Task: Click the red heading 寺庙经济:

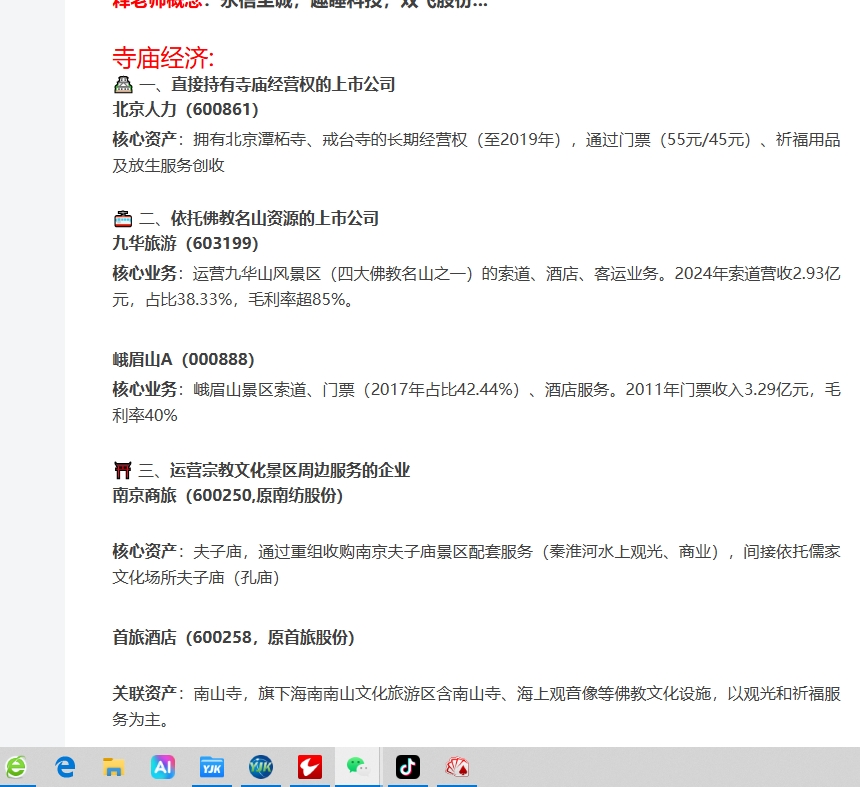Action: click(163, 58)
